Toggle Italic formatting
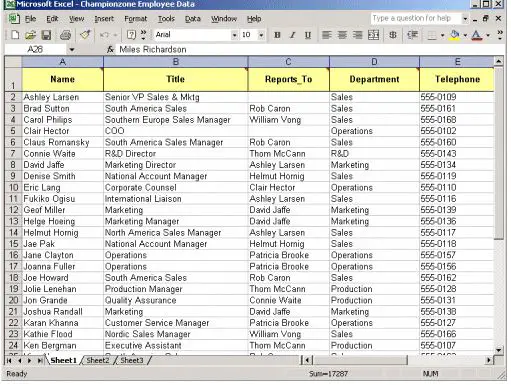This screenshot has width=511, height=385. pyautogui.click(x=292, y=35)
